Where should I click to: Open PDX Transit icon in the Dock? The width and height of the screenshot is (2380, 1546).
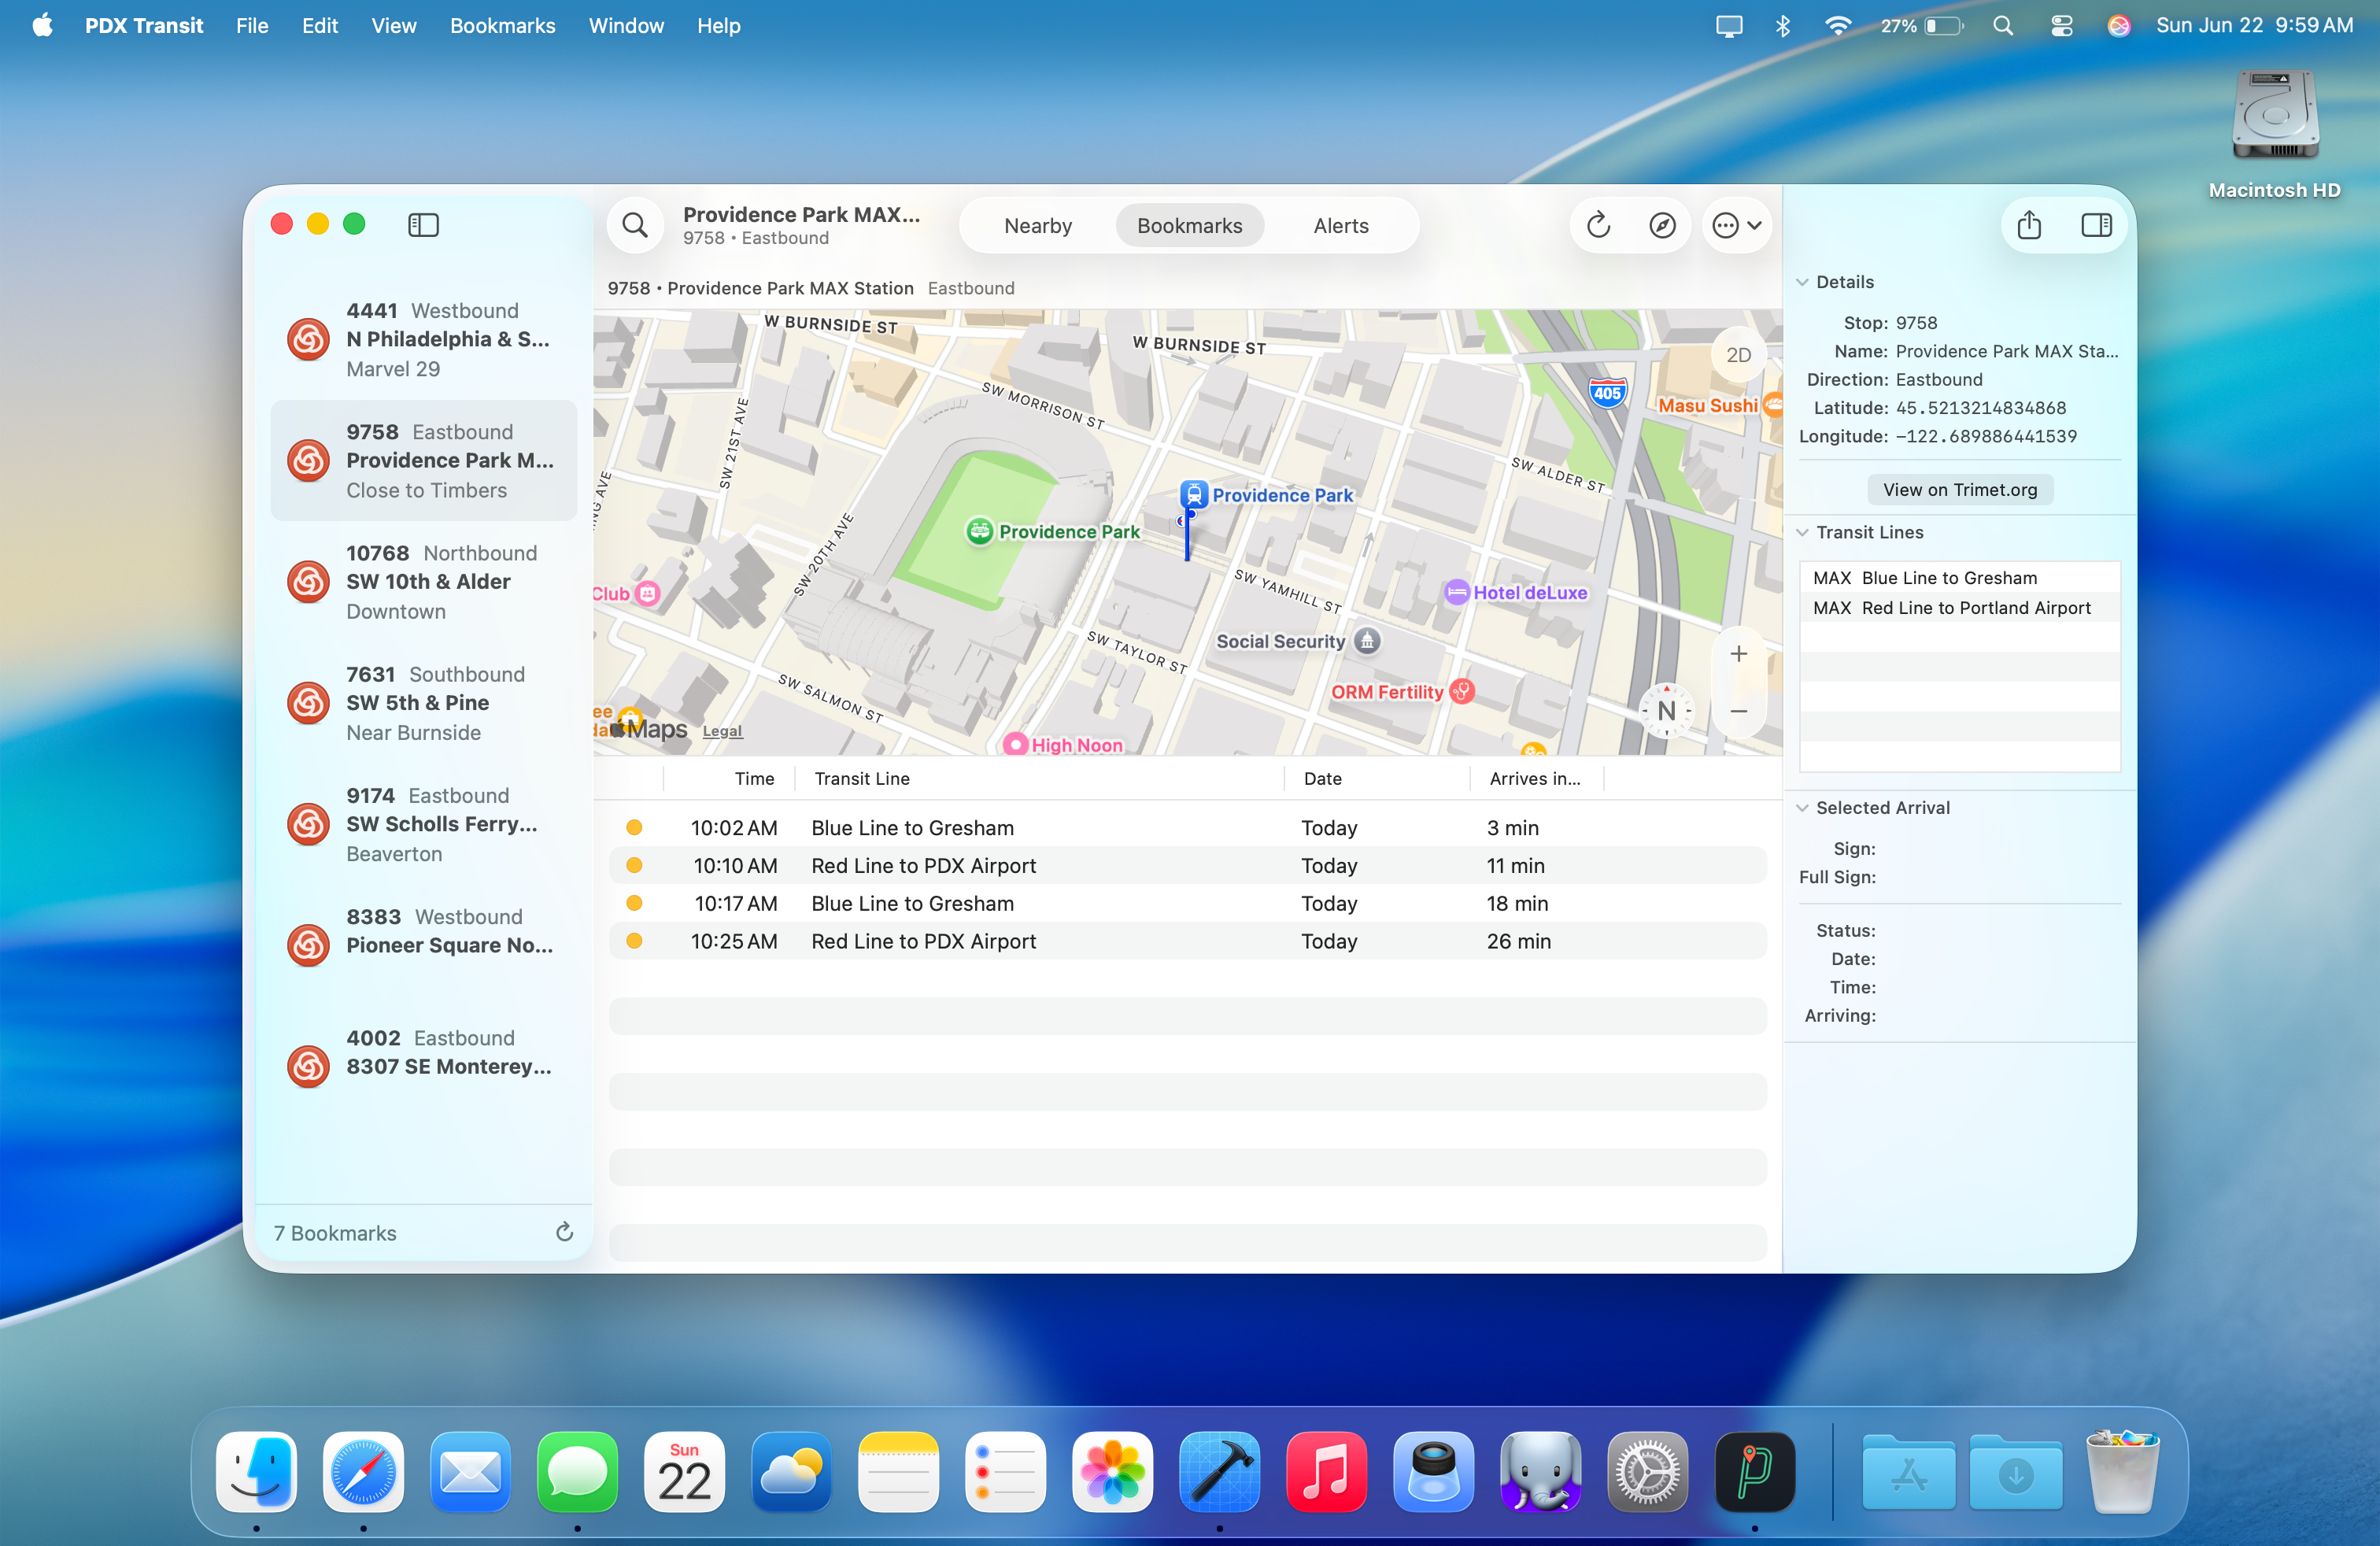click(1754, 1472)
